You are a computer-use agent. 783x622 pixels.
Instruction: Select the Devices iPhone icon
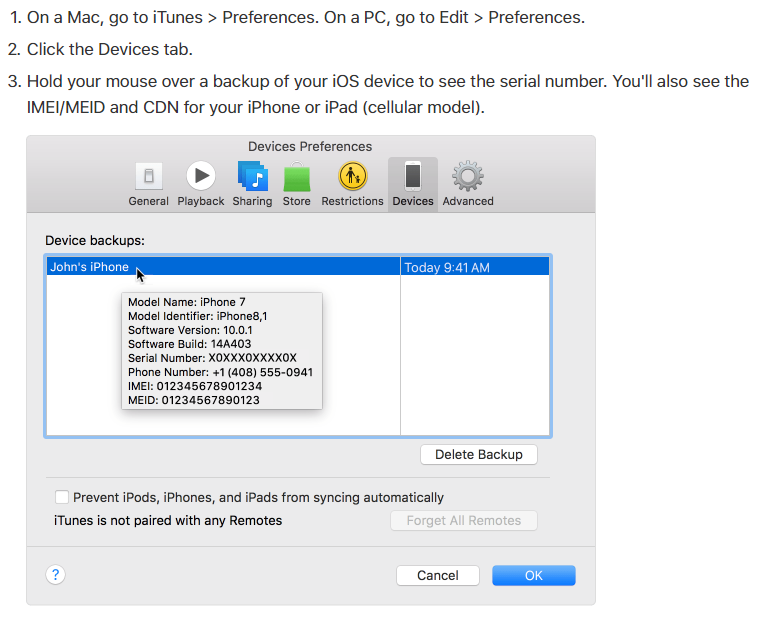click(413, 178)
